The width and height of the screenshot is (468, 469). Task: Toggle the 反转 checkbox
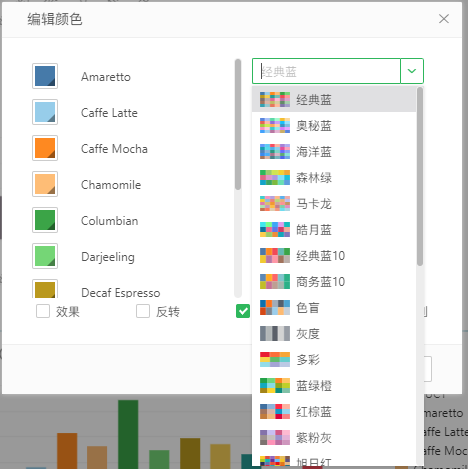[143, 311]
